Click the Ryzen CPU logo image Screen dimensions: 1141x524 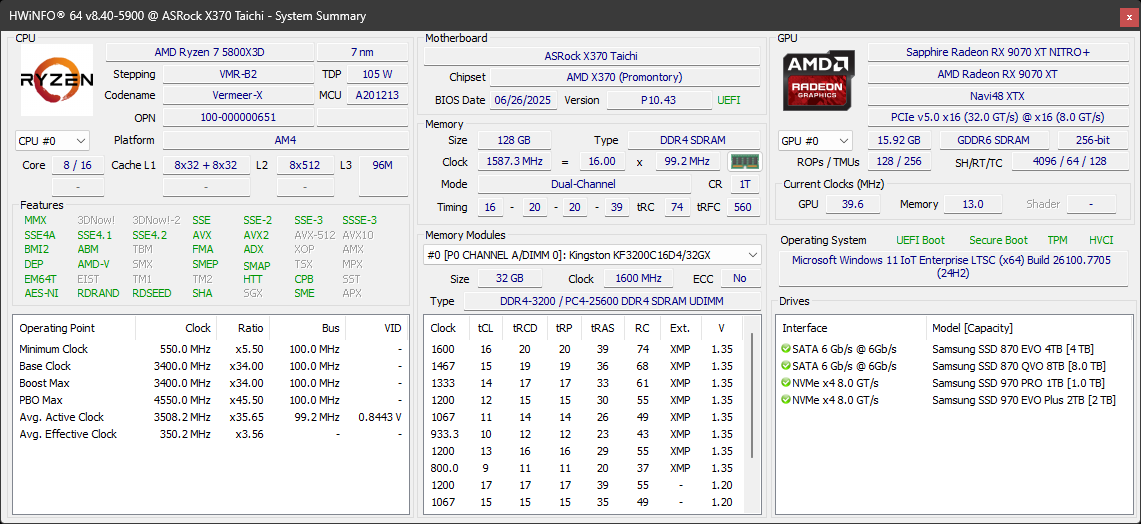click(57, 80)
